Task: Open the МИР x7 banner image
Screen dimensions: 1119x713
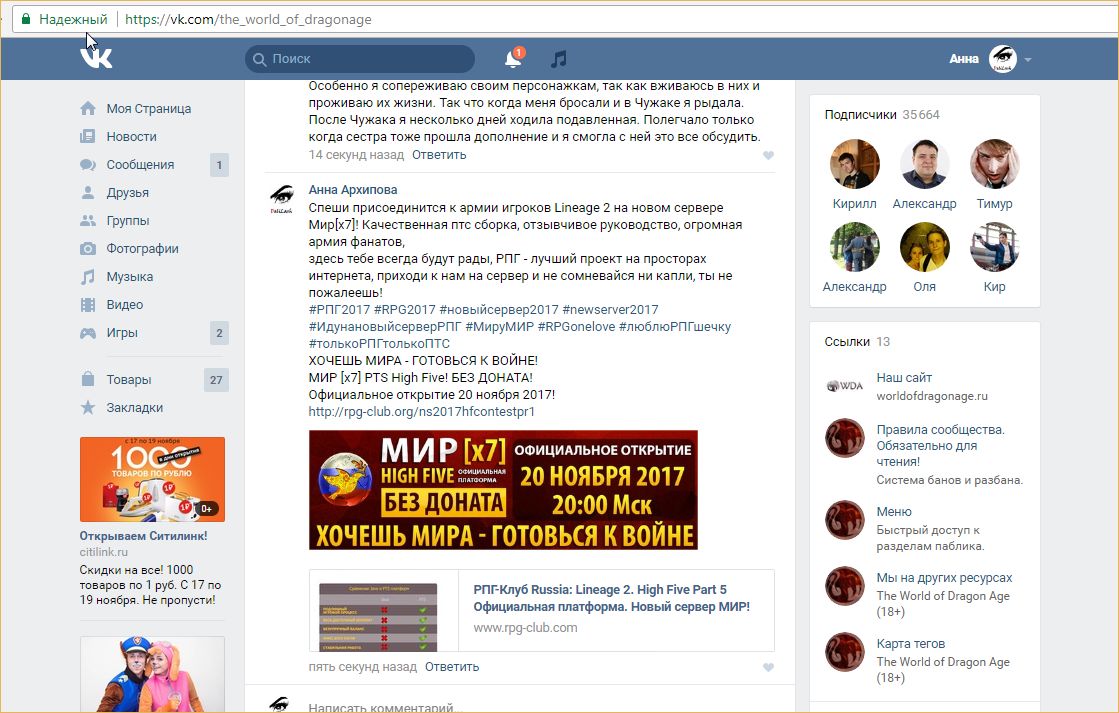Action: 503,490
